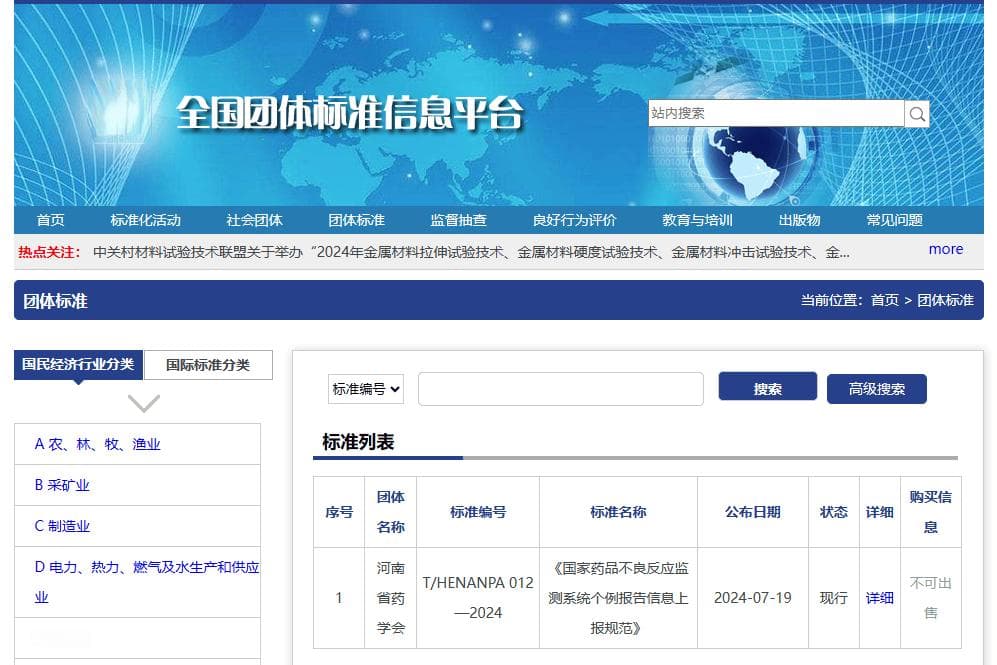The image size is (997, 665).
Task: Open the 标准化活动 menu item
Action: point(146,220)
